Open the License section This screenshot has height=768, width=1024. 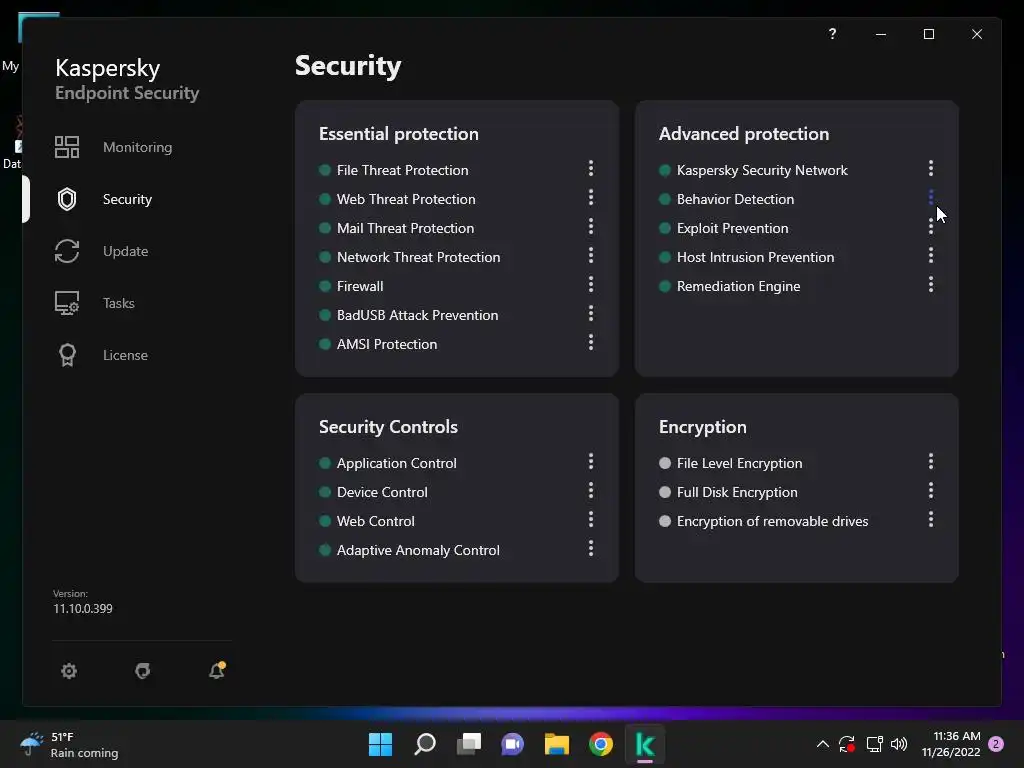pos(125,355)
